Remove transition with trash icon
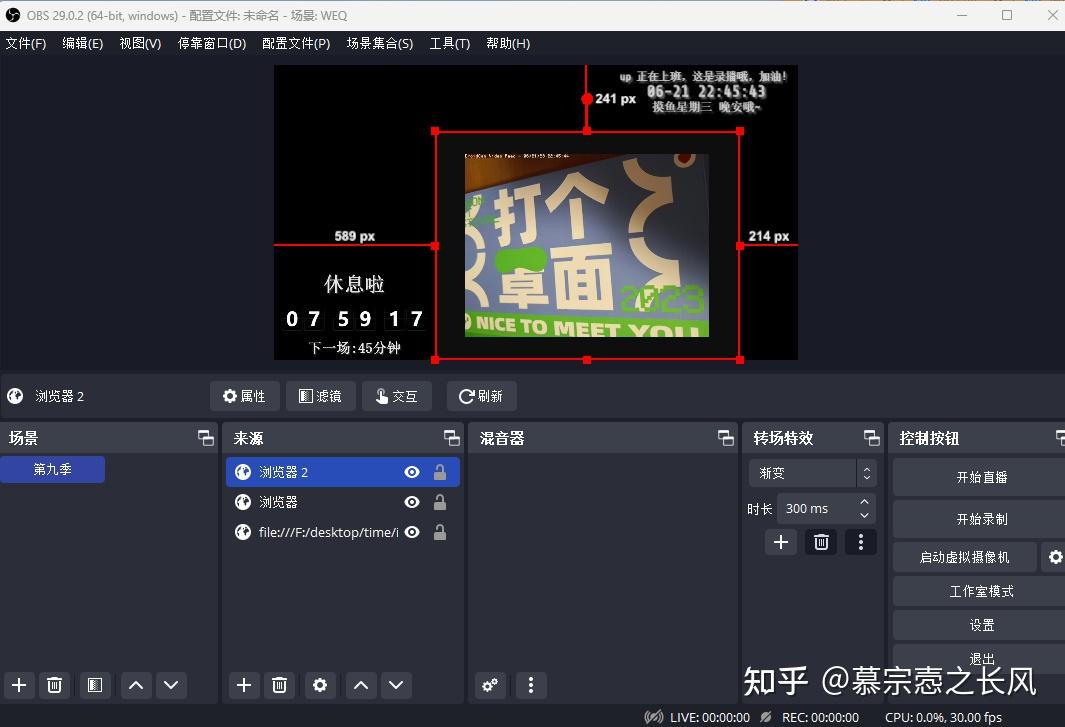This screenshot has height=727, width=1065. point(821,542)
